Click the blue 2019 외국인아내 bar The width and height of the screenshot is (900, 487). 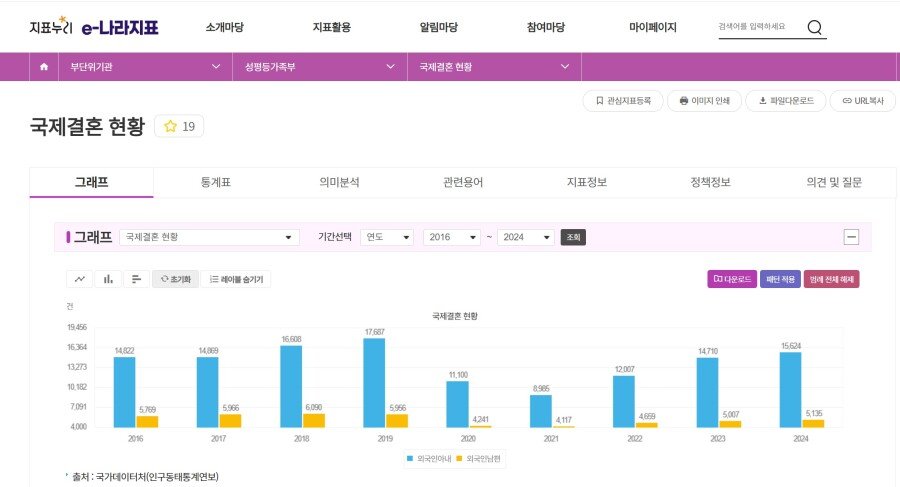coord(374,382)
